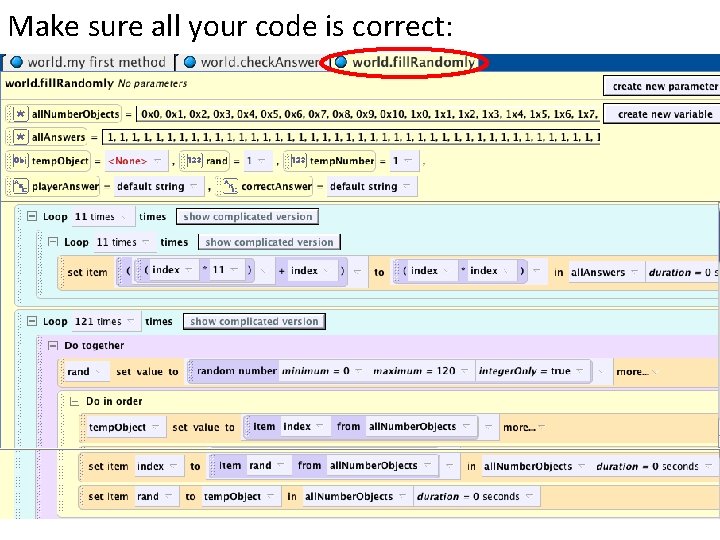Open the world.checkAnswer tab
This screenshot has width=720, height=540.
tap(250, 62)
